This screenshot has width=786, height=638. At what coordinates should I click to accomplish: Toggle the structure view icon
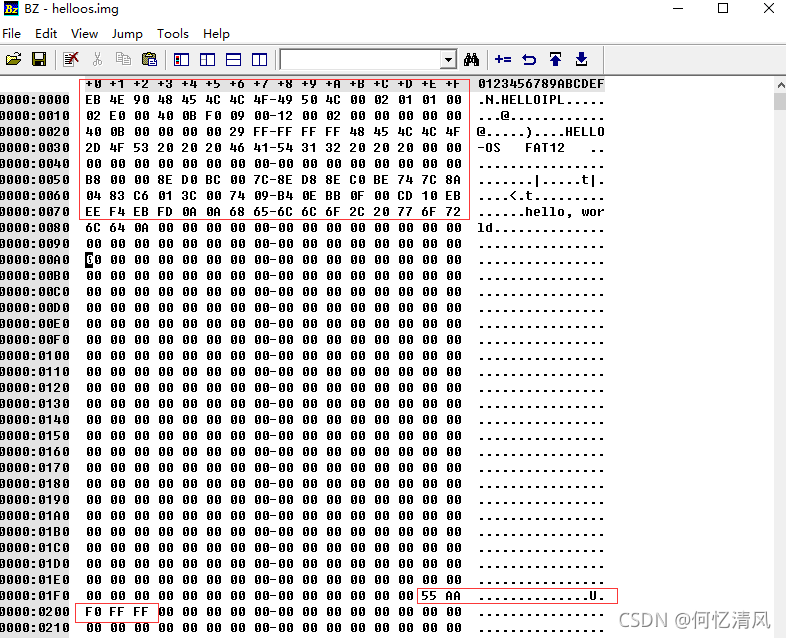(208, 60)
